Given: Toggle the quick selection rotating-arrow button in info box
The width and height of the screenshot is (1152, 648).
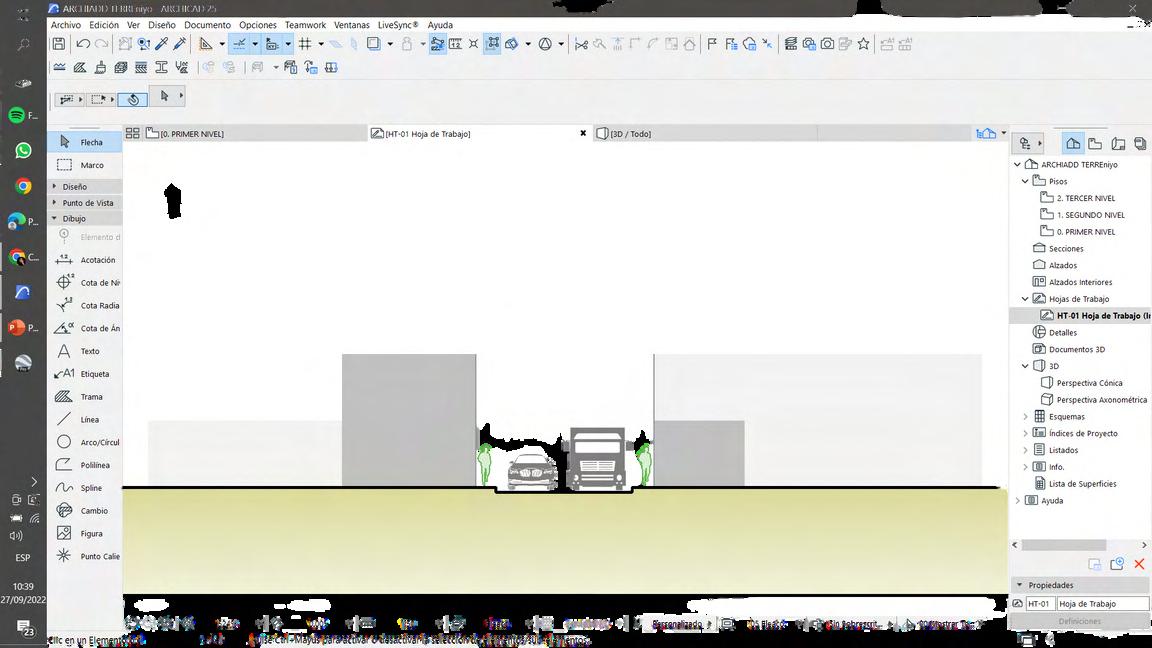Looking at the screenshot, I should click(x=133, y=98).
